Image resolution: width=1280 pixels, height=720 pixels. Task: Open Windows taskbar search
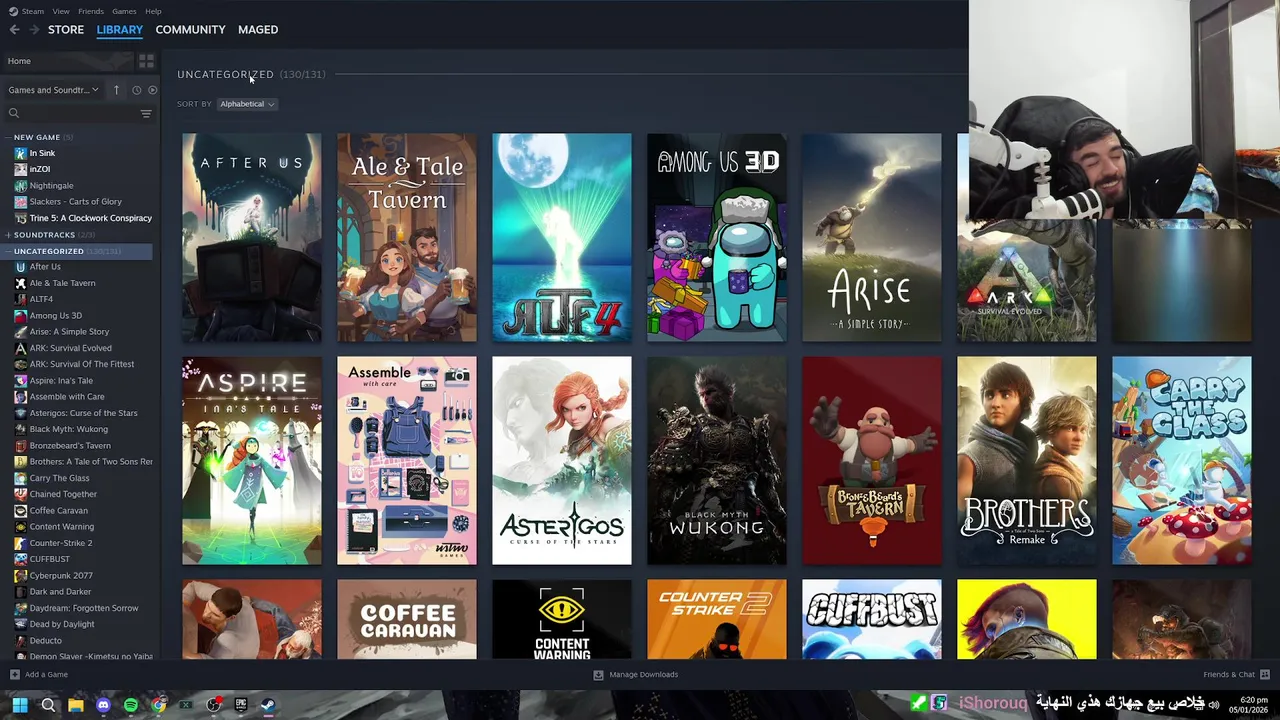[48, 705]
